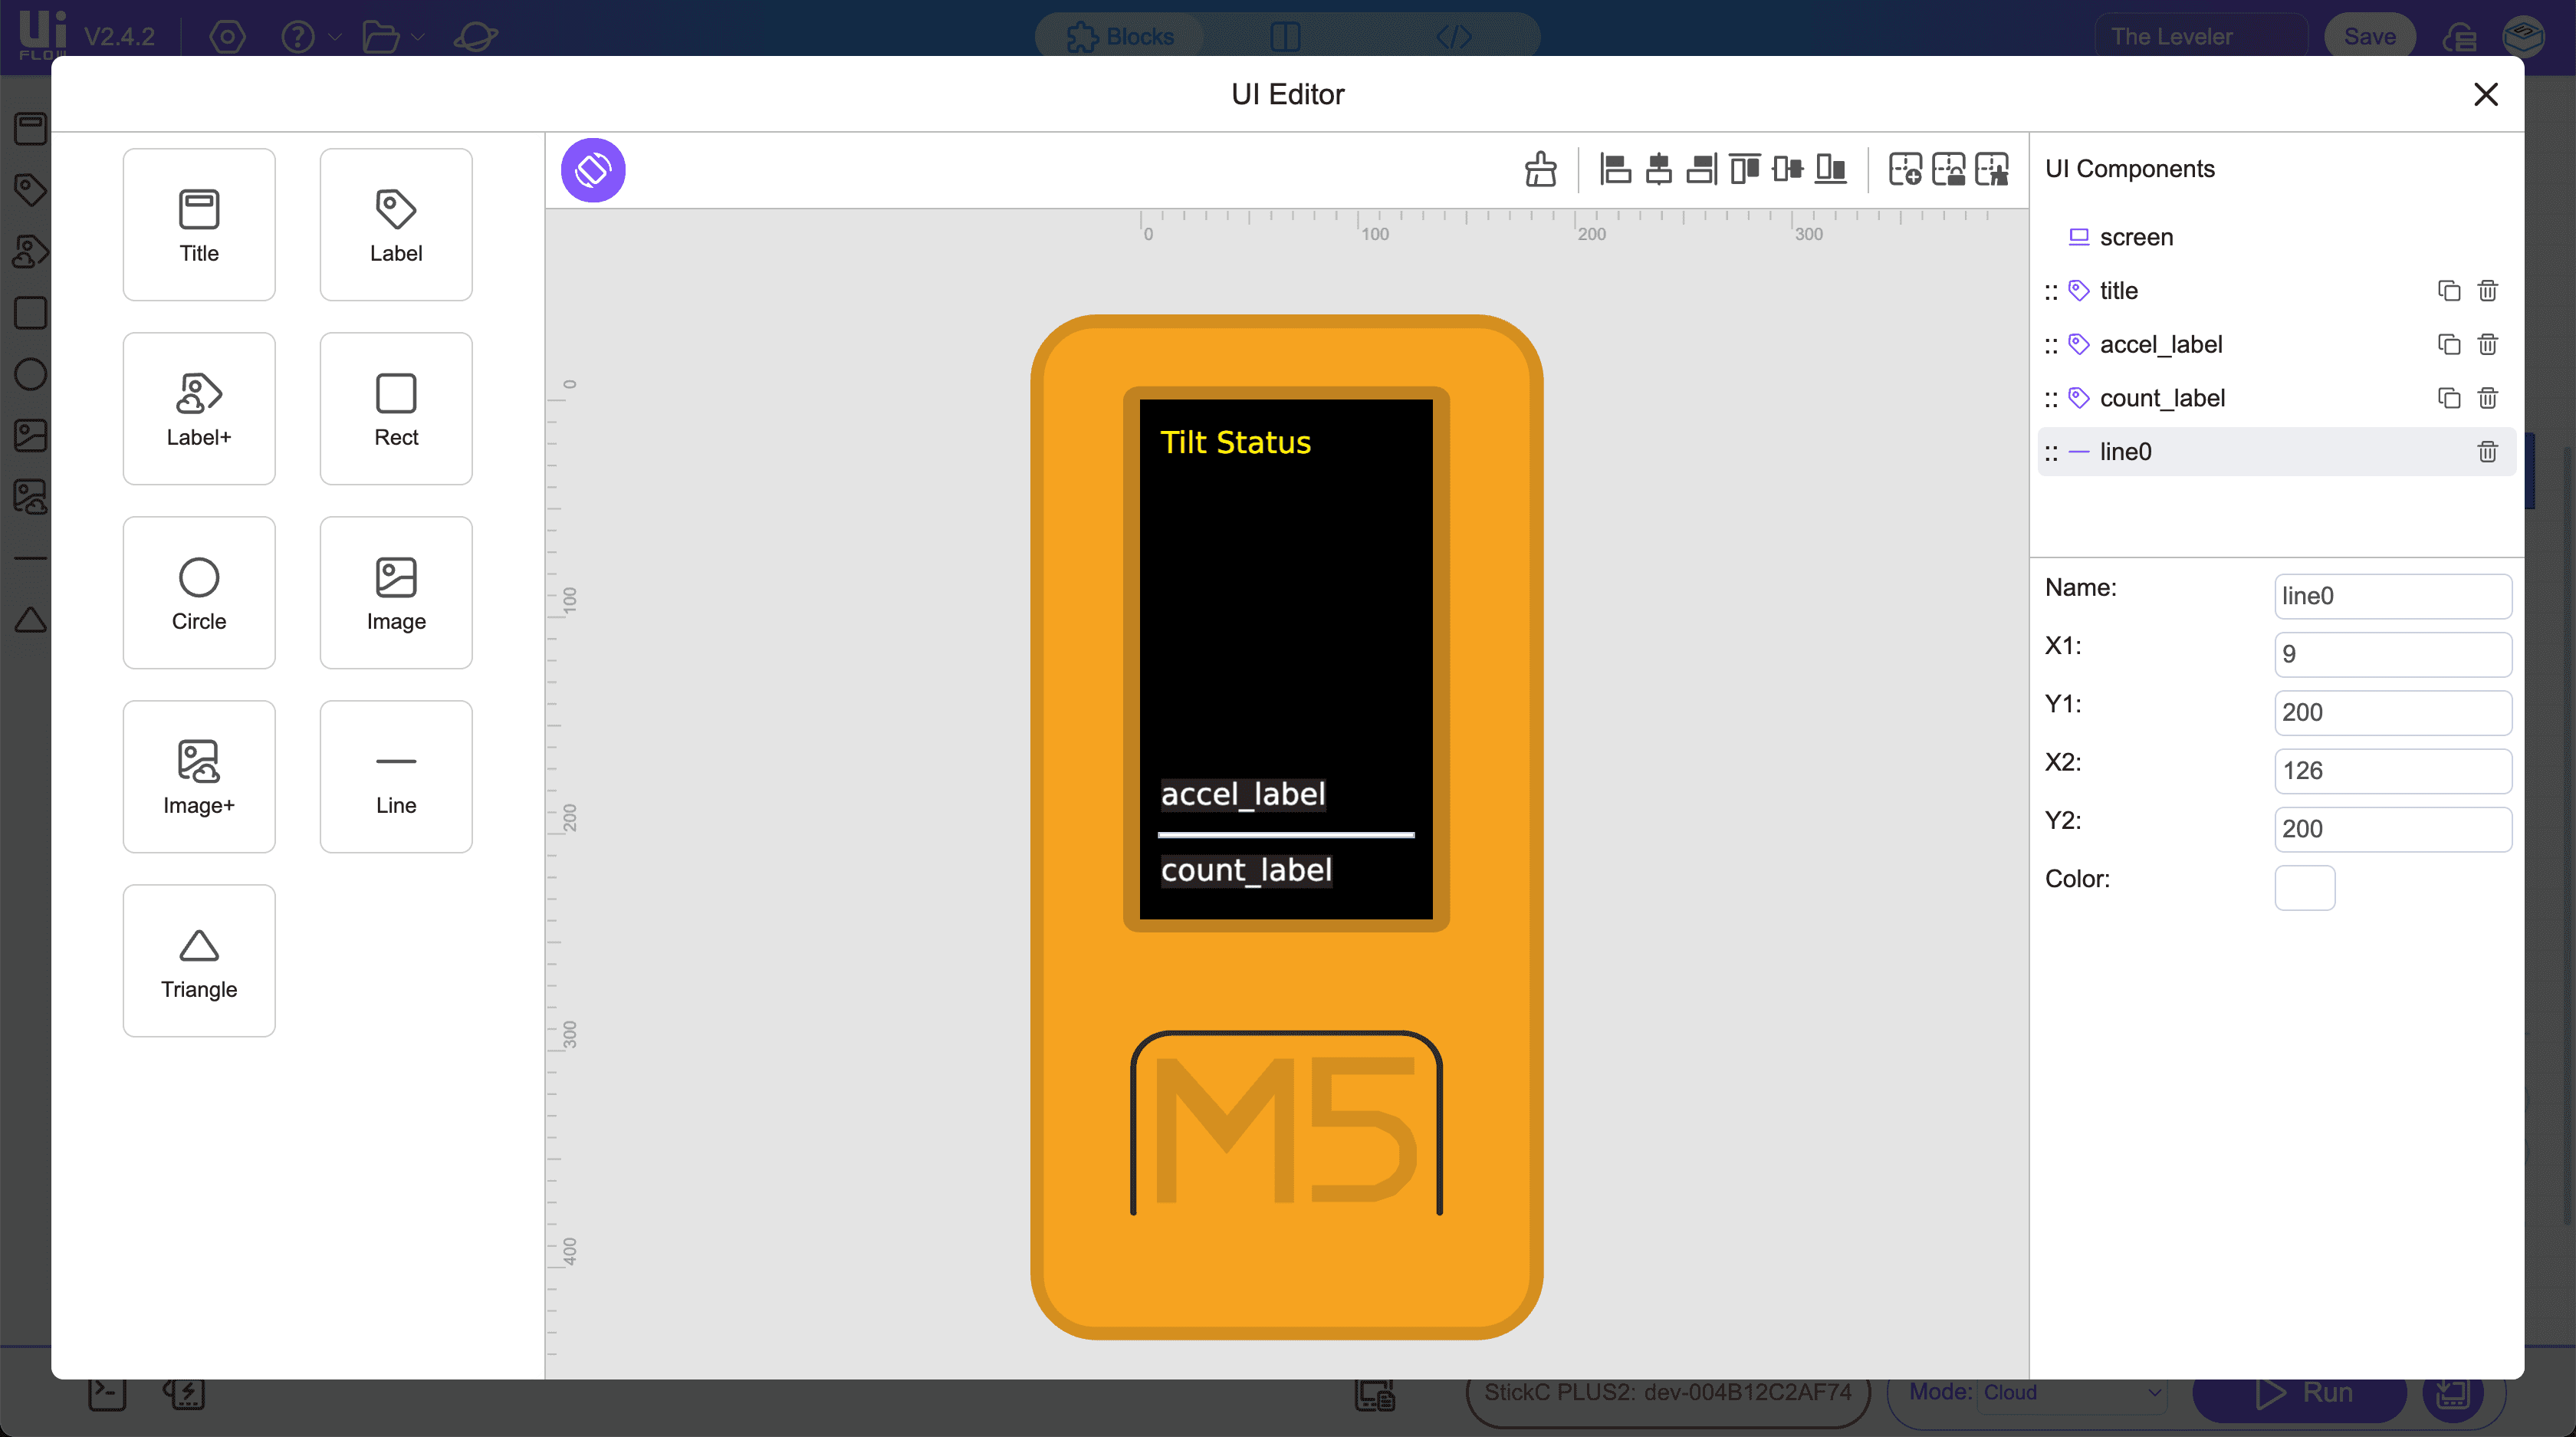Image resolution: width=2576 pixels, height=1437 pixels.
Task: Select the Triangle shape tool
Action: point(198,959)
